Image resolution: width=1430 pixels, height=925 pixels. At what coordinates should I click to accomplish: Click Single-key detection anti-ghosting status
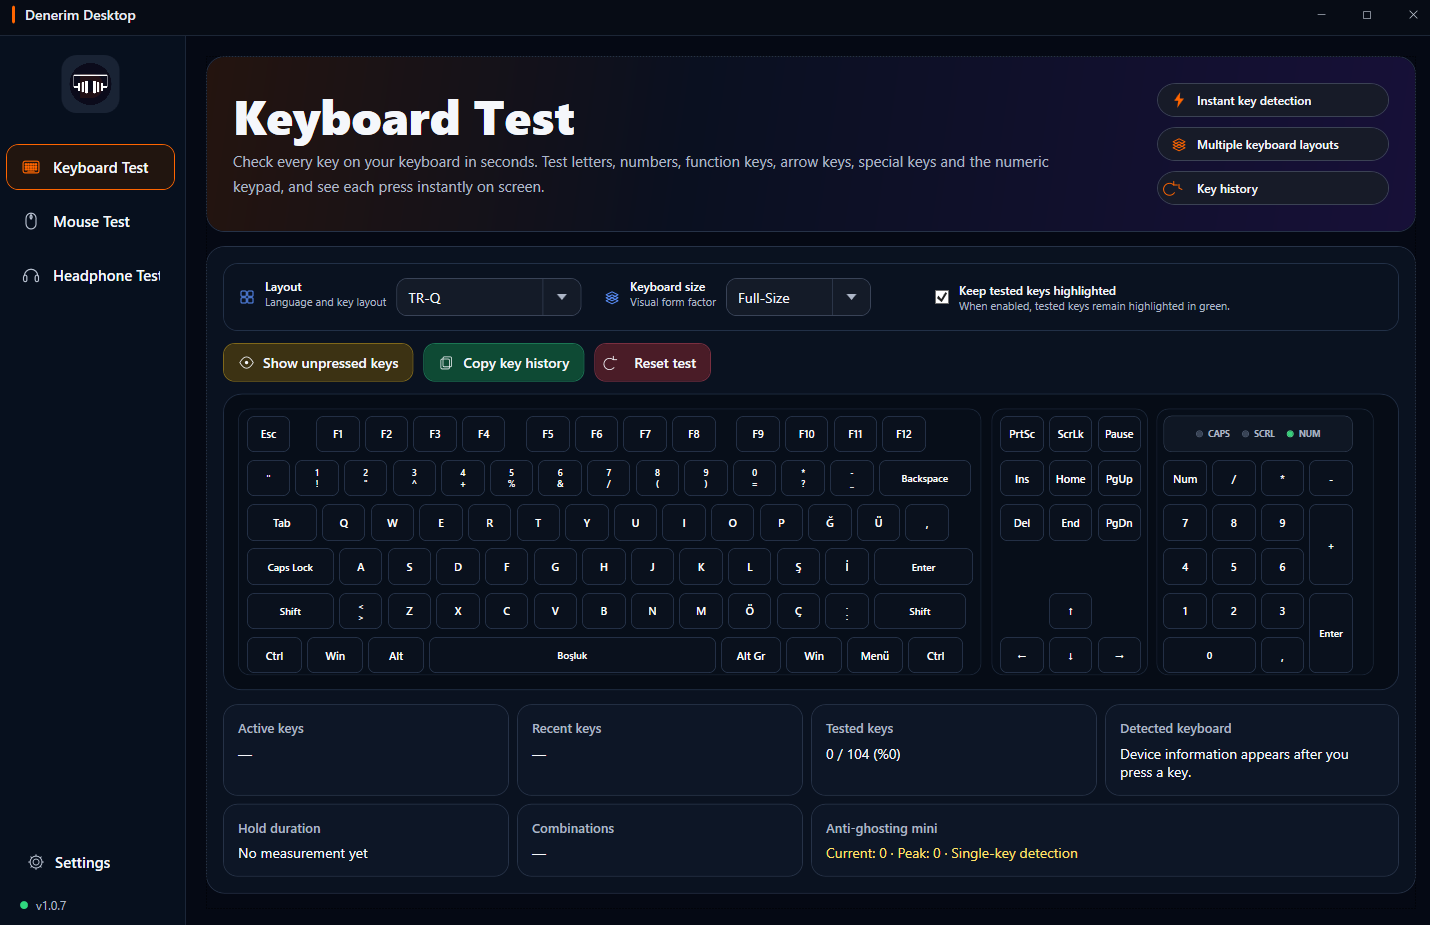click(x=1014, y=853)
